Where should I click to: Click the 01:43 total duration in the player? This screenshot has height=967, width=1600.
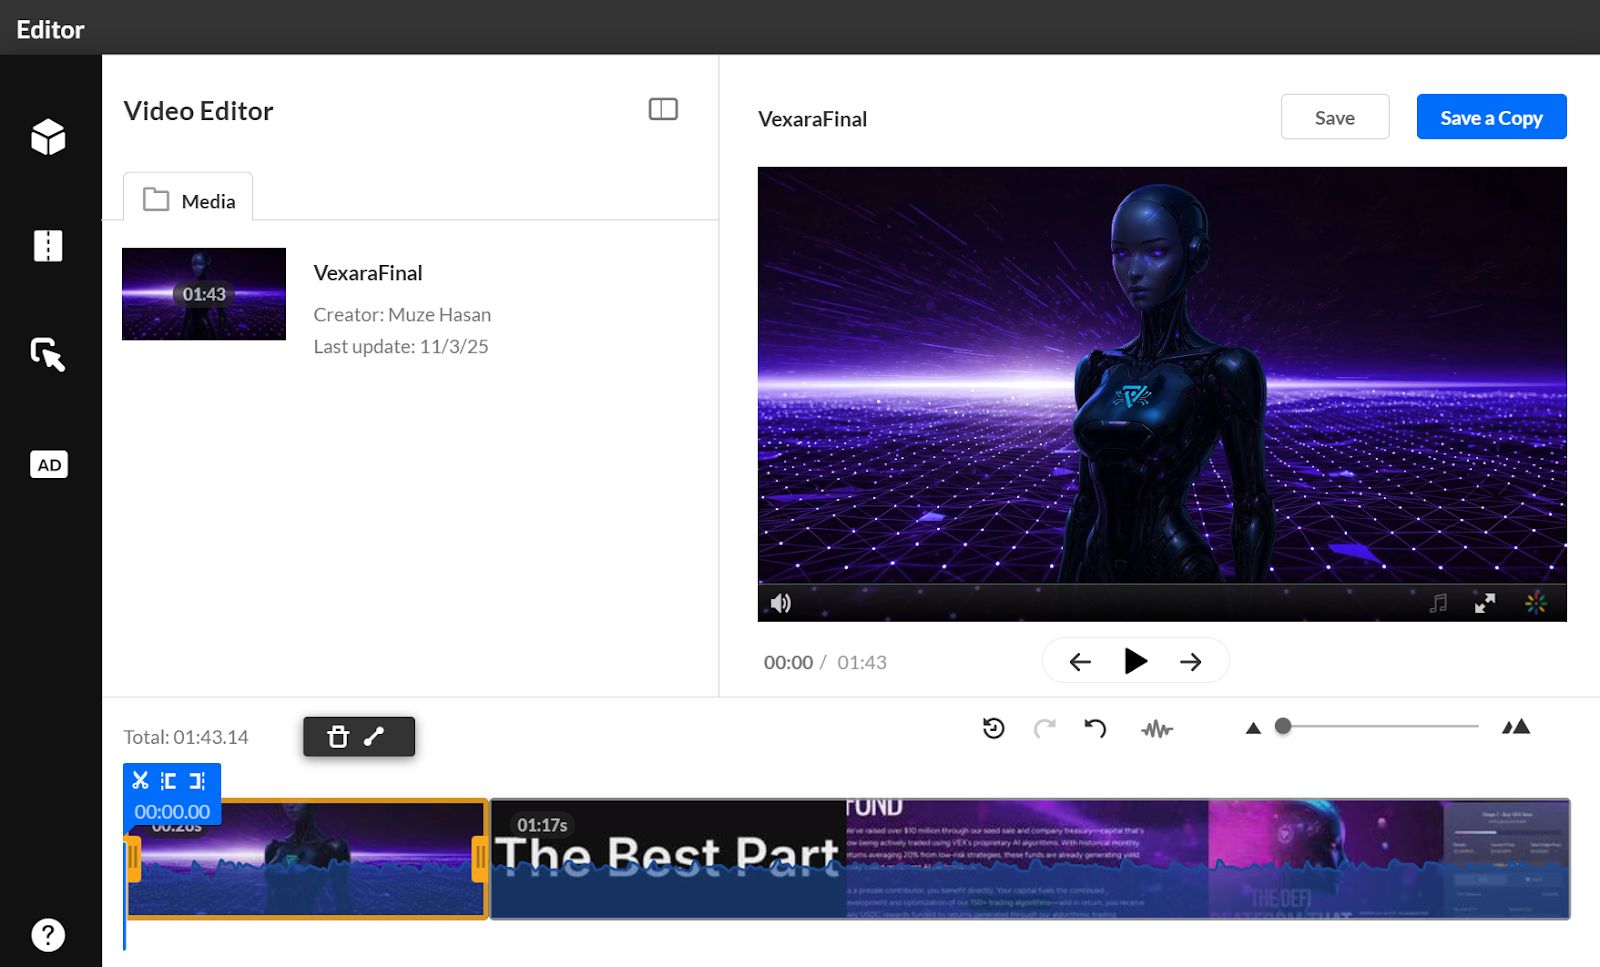pos(862,662)
